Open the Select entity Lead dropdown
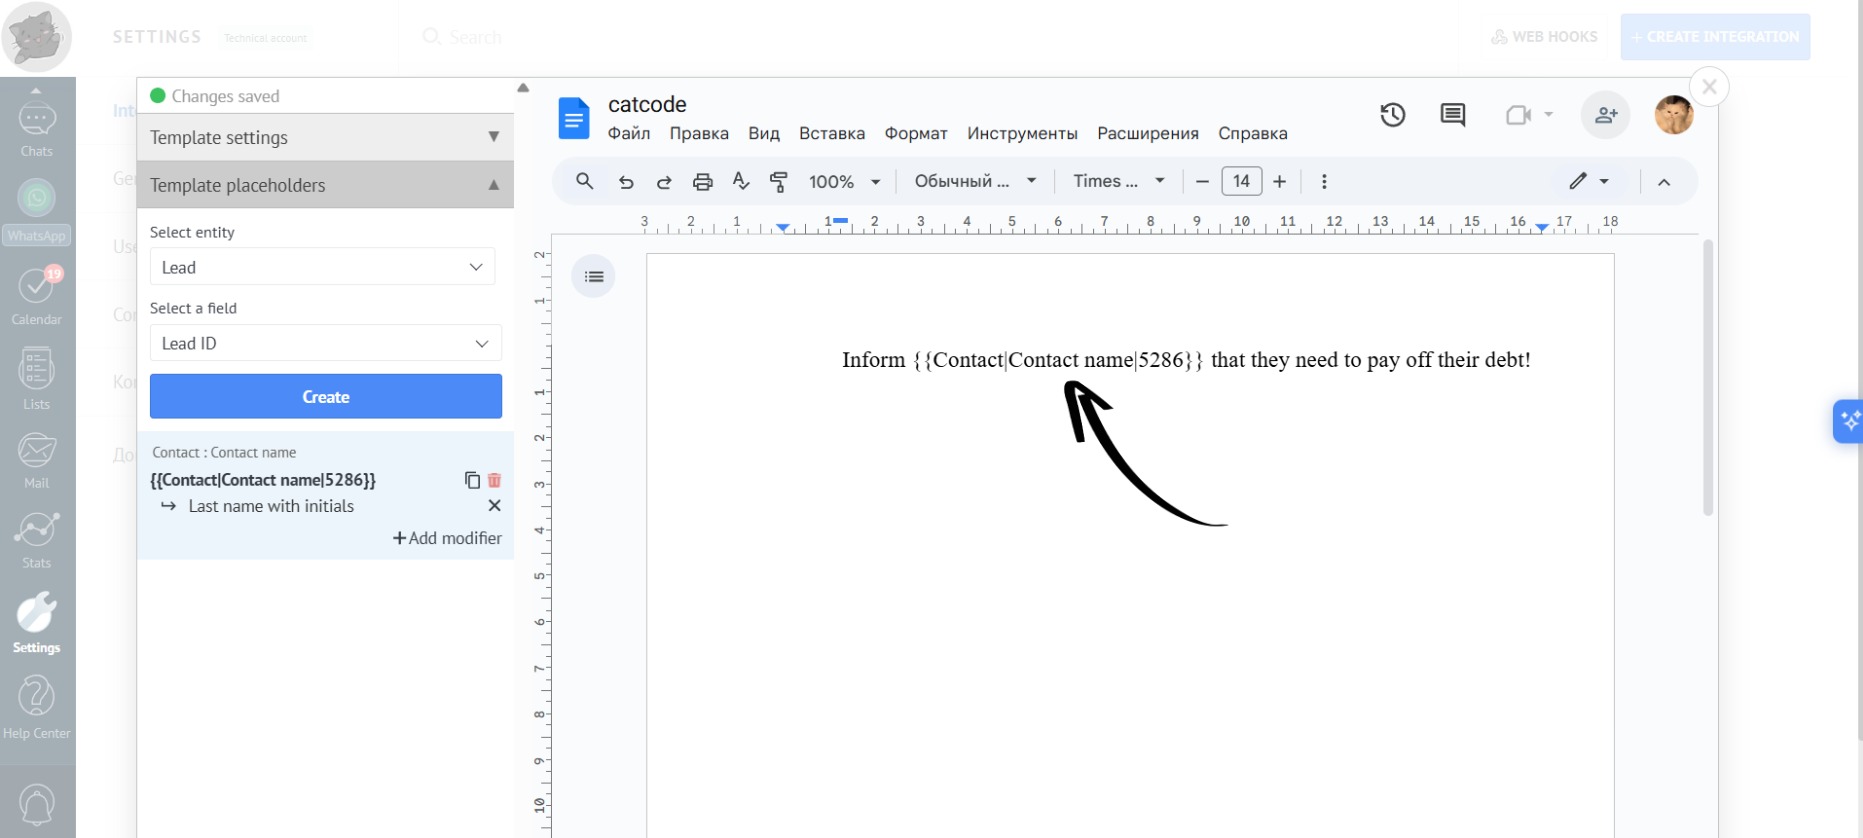The height and width of the screenshot is (838, 1863). pos(322,267)
